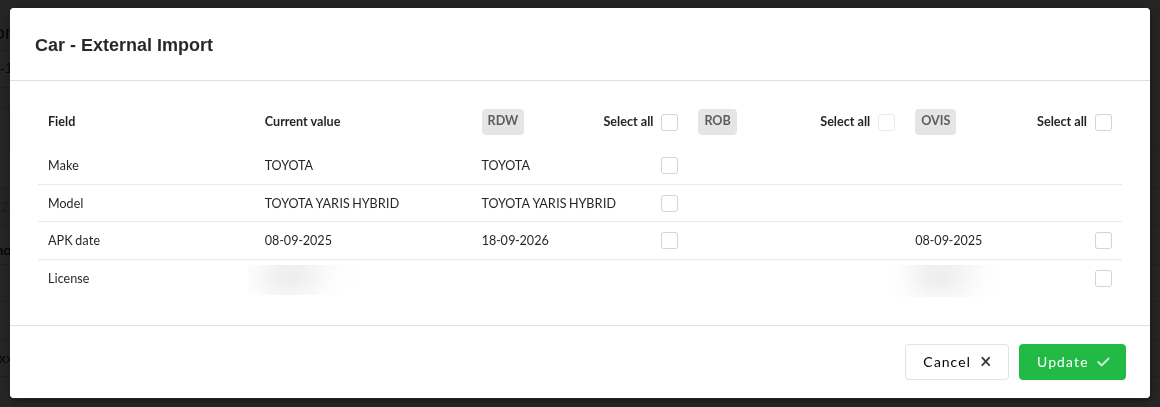The height and width of the screenshot is (407, 1160).
Task: Click the current Model value text
Action: [332, 203]
